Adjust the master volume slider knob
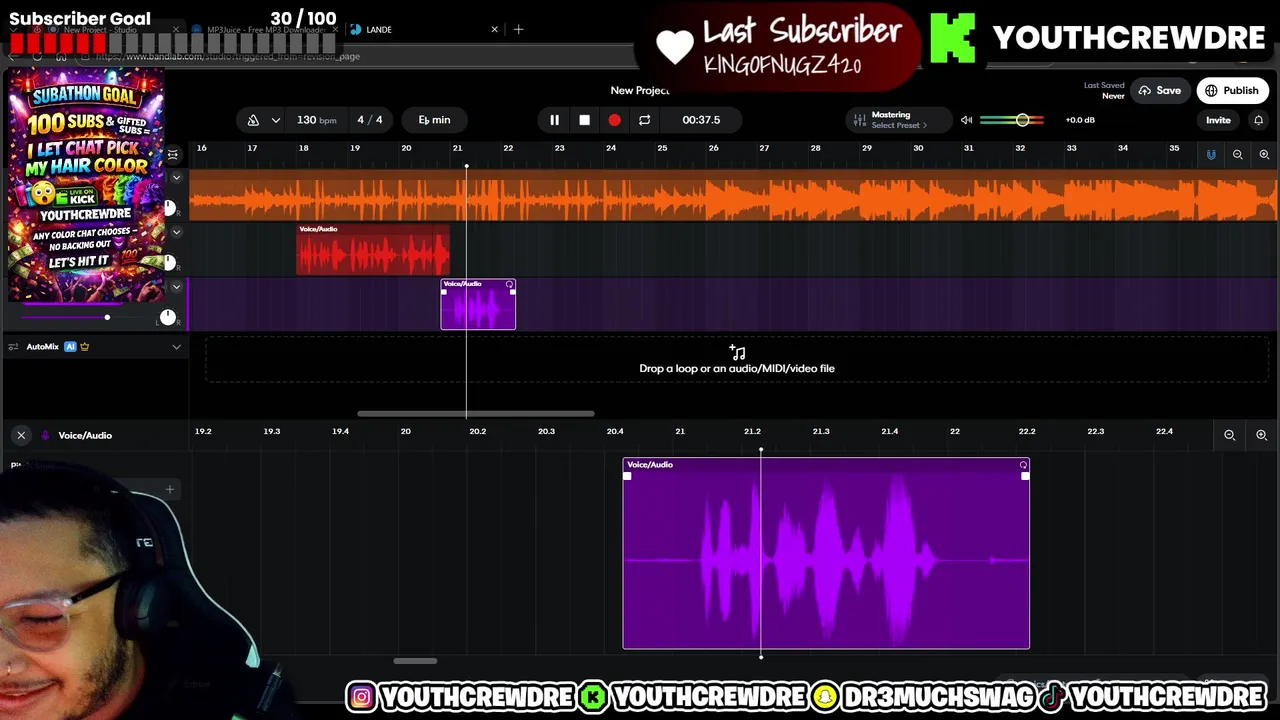This screenshot has width=1280, height=720. pos(1022,120)
